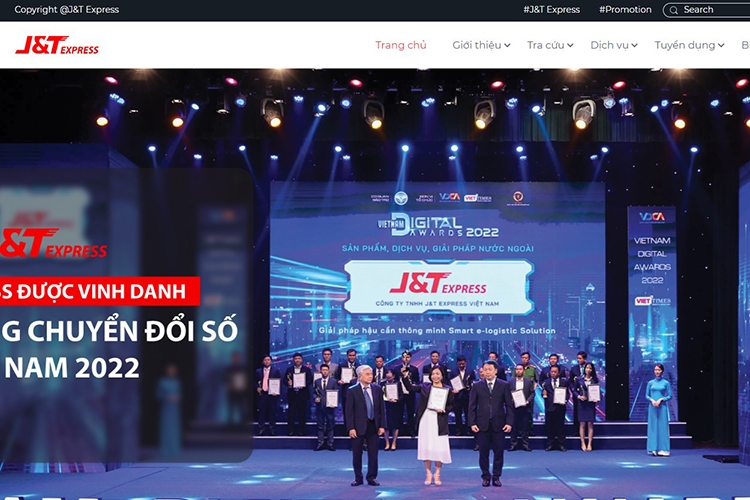Expand the Tra cứu chevron arrow
Image resolution: width=750 pixels, height=500 pixels.
pyautogui.click(x=570, y=45)
